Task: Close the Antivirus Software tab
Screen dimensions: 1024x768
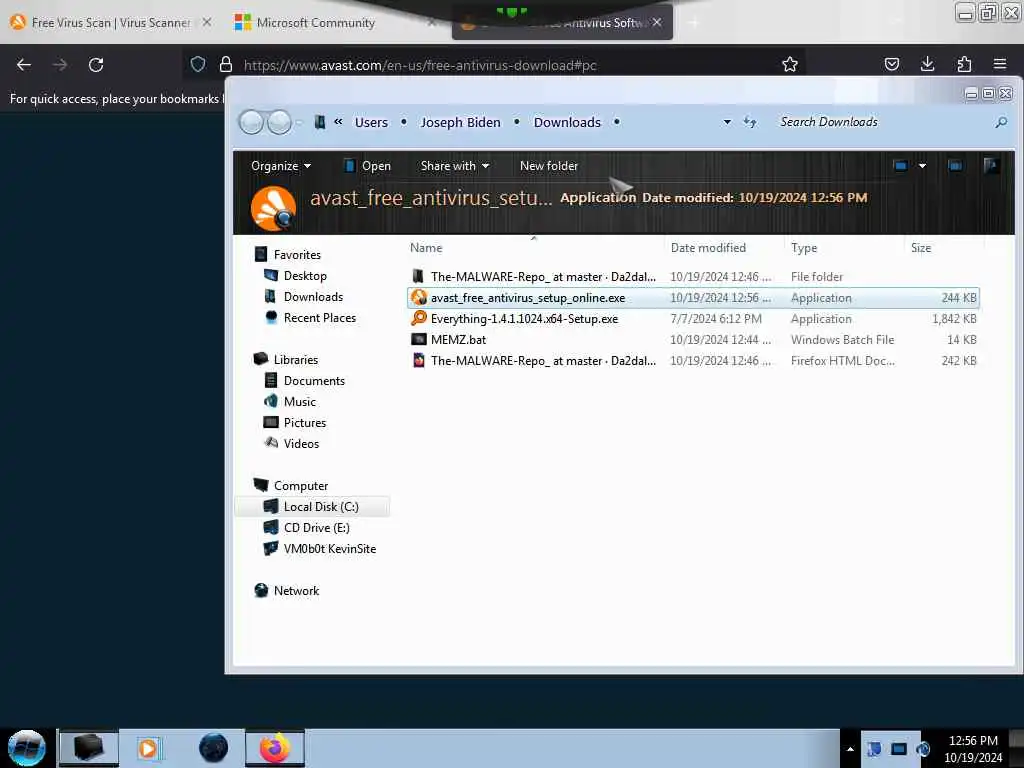Action: (x=657, y=22)
